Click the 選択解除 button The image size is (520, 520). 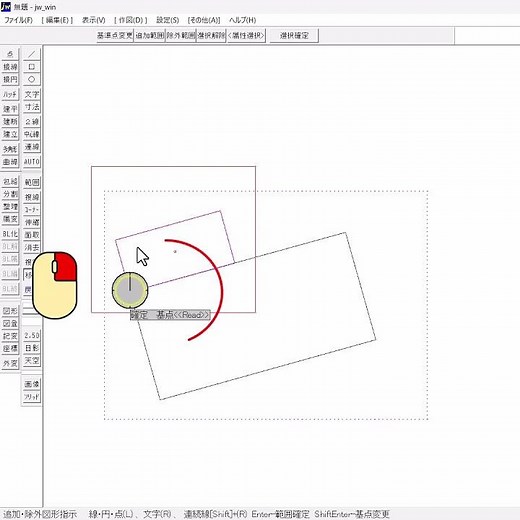pos(211,35)
